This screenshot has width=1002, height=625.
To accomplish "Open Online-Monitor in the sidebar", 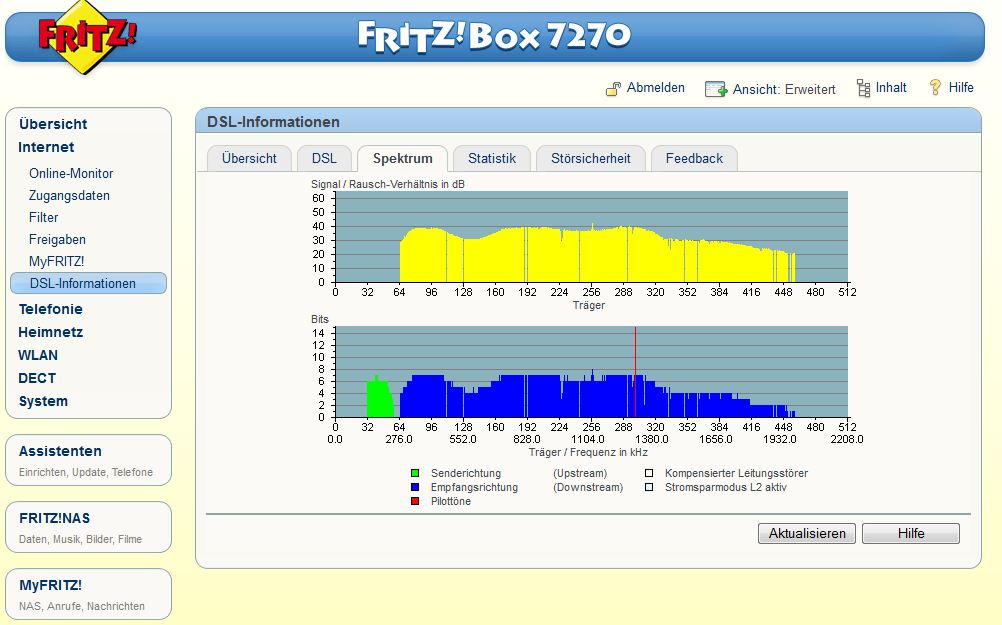I will click(x=71, y=173).
